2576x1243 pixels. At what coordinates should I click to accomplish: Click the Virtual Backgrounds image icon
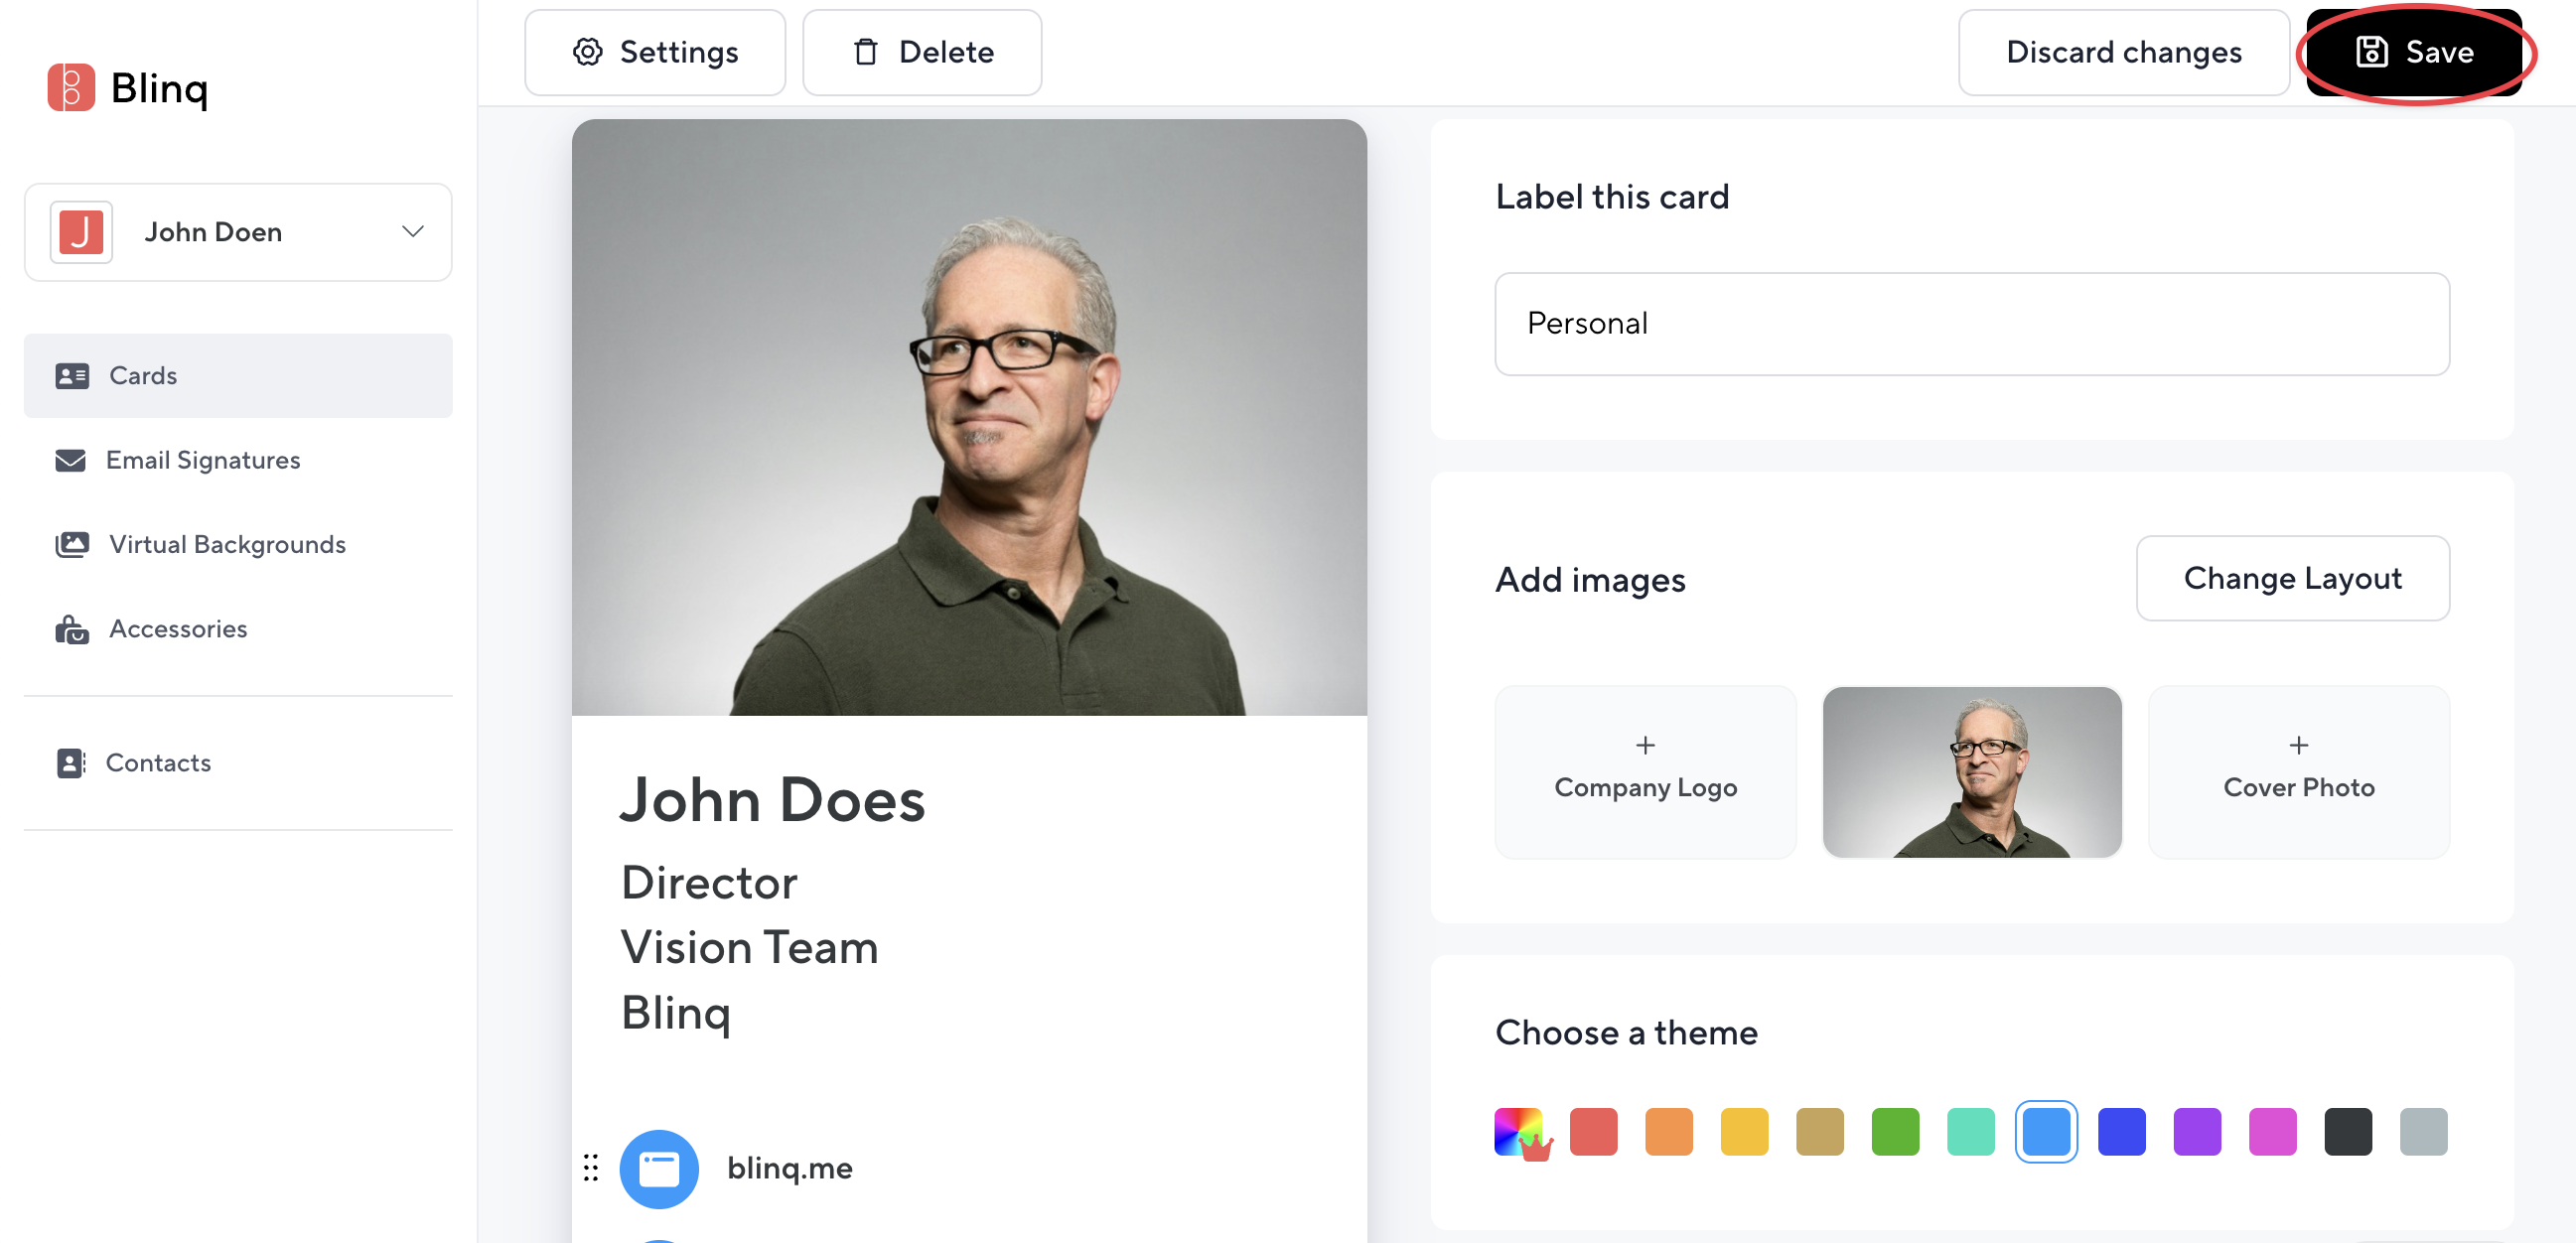[x=72, y=544]
